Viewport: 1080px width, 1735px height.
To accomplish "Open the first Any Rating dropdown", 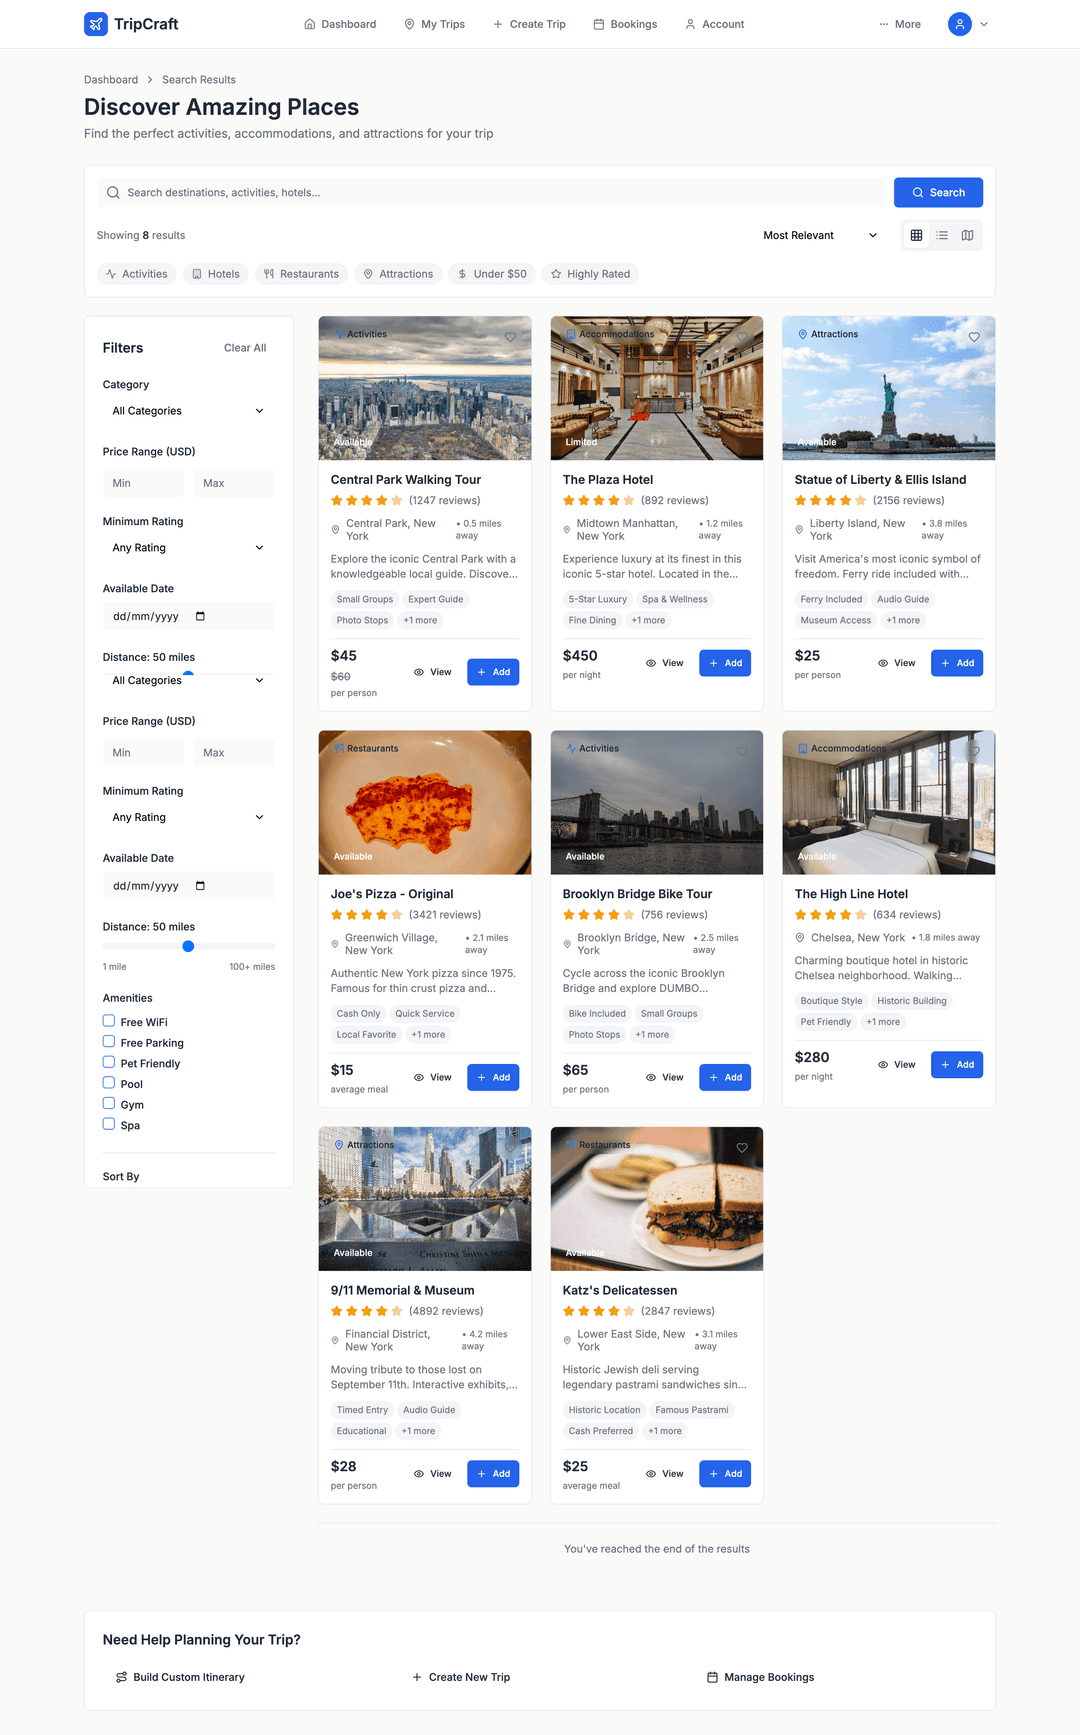I will [x=188, y=548].
